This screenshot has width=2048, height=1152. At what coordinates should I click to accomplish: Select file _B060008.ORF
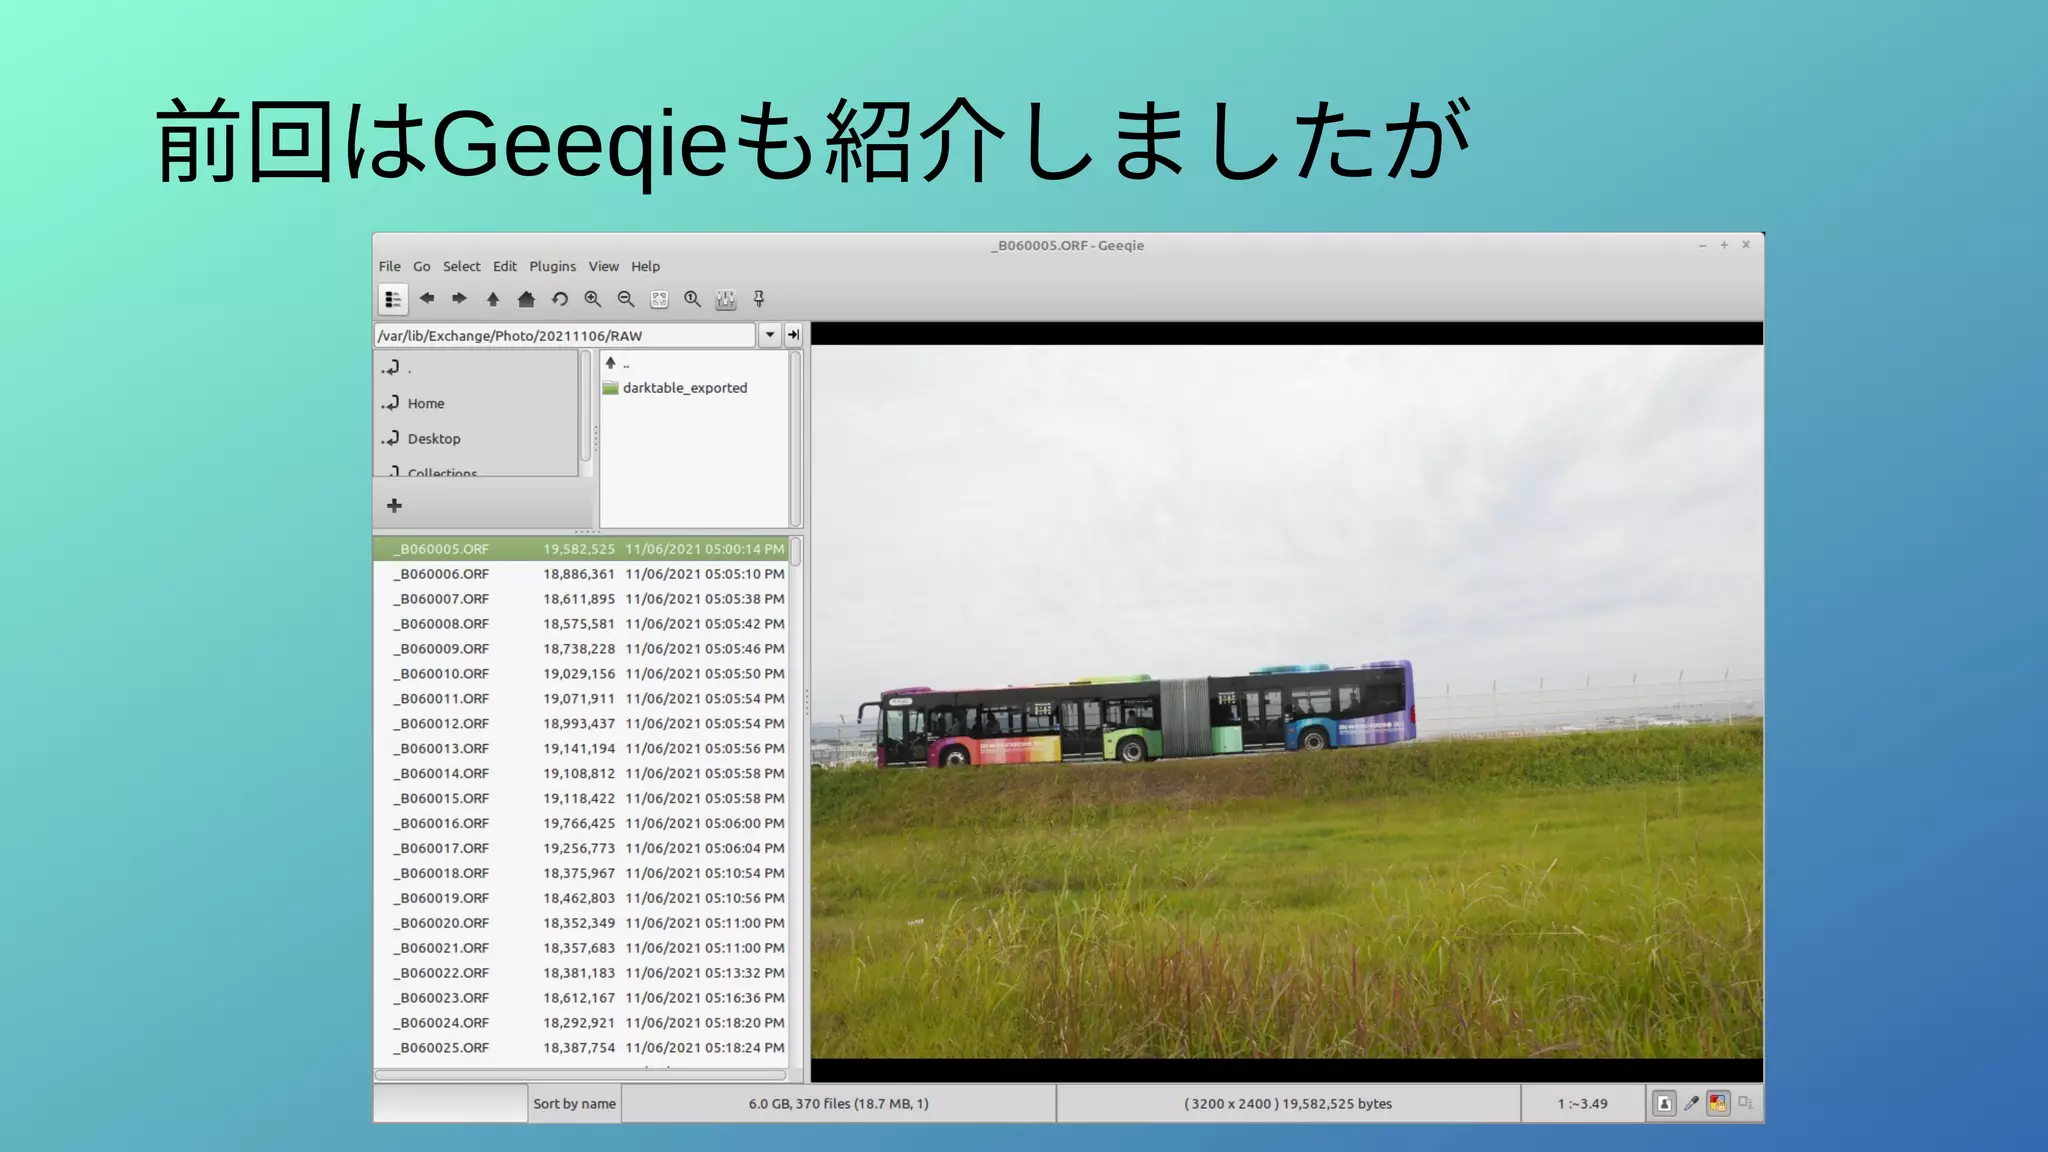(581, 624)
